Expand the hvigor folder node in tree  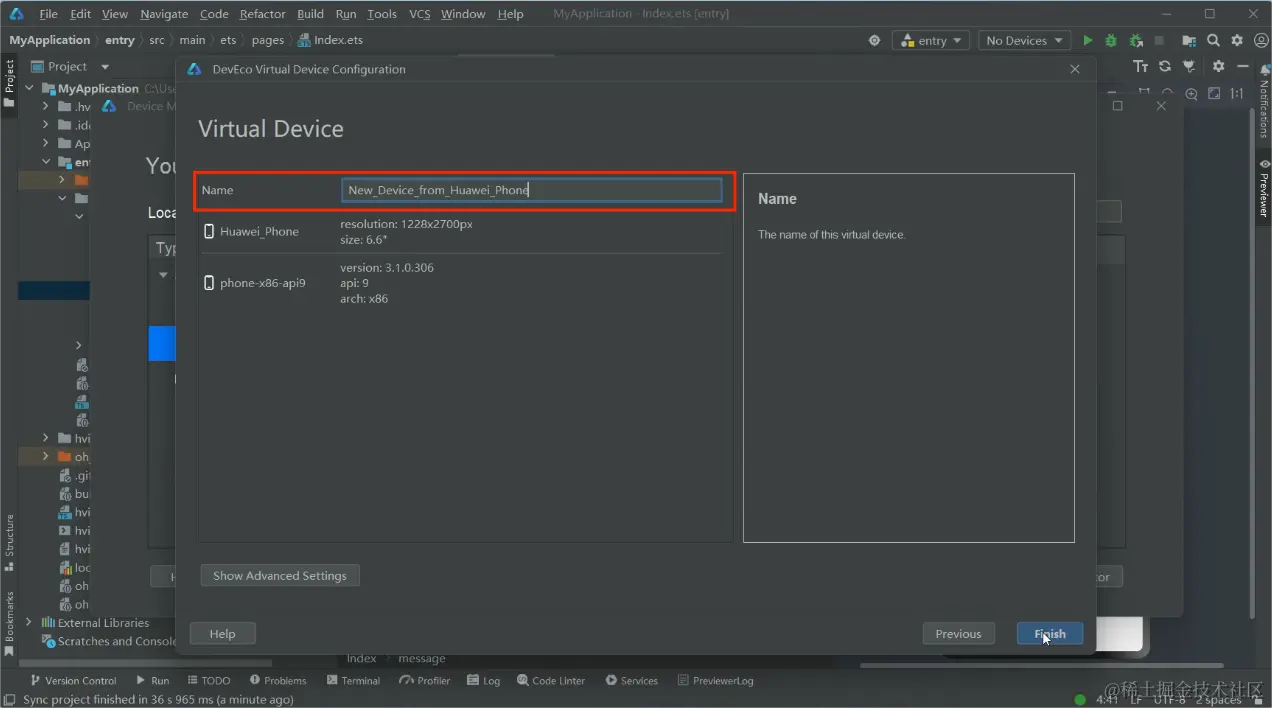[45, 438]
